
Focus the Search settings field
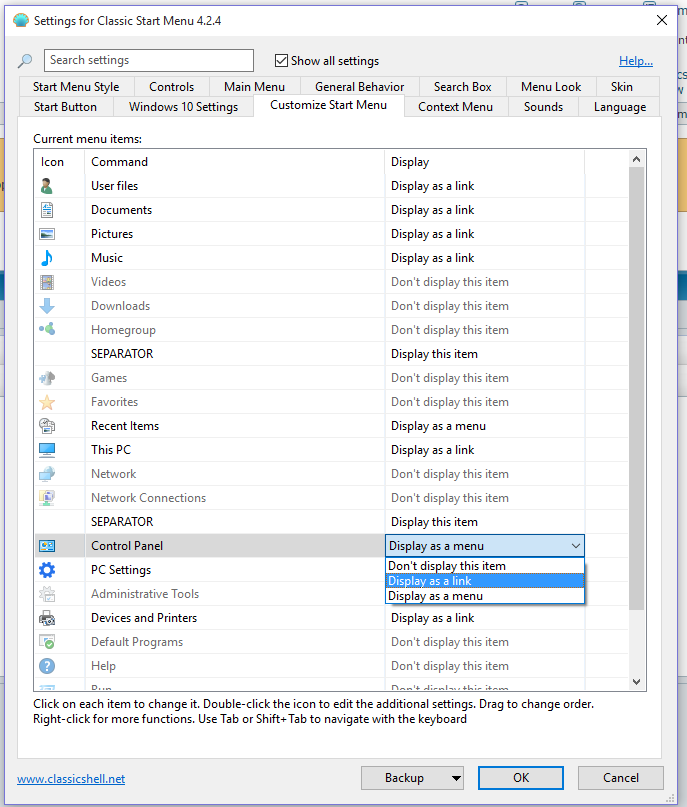click(149, 60)
